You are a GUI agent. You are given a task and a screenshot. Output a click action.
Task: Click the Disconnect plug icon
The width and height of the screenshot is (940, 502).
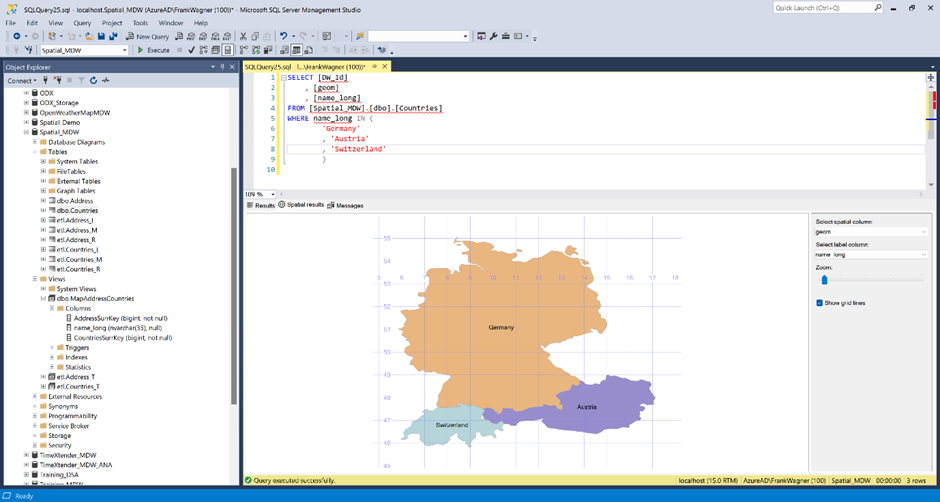pos(58,80)
